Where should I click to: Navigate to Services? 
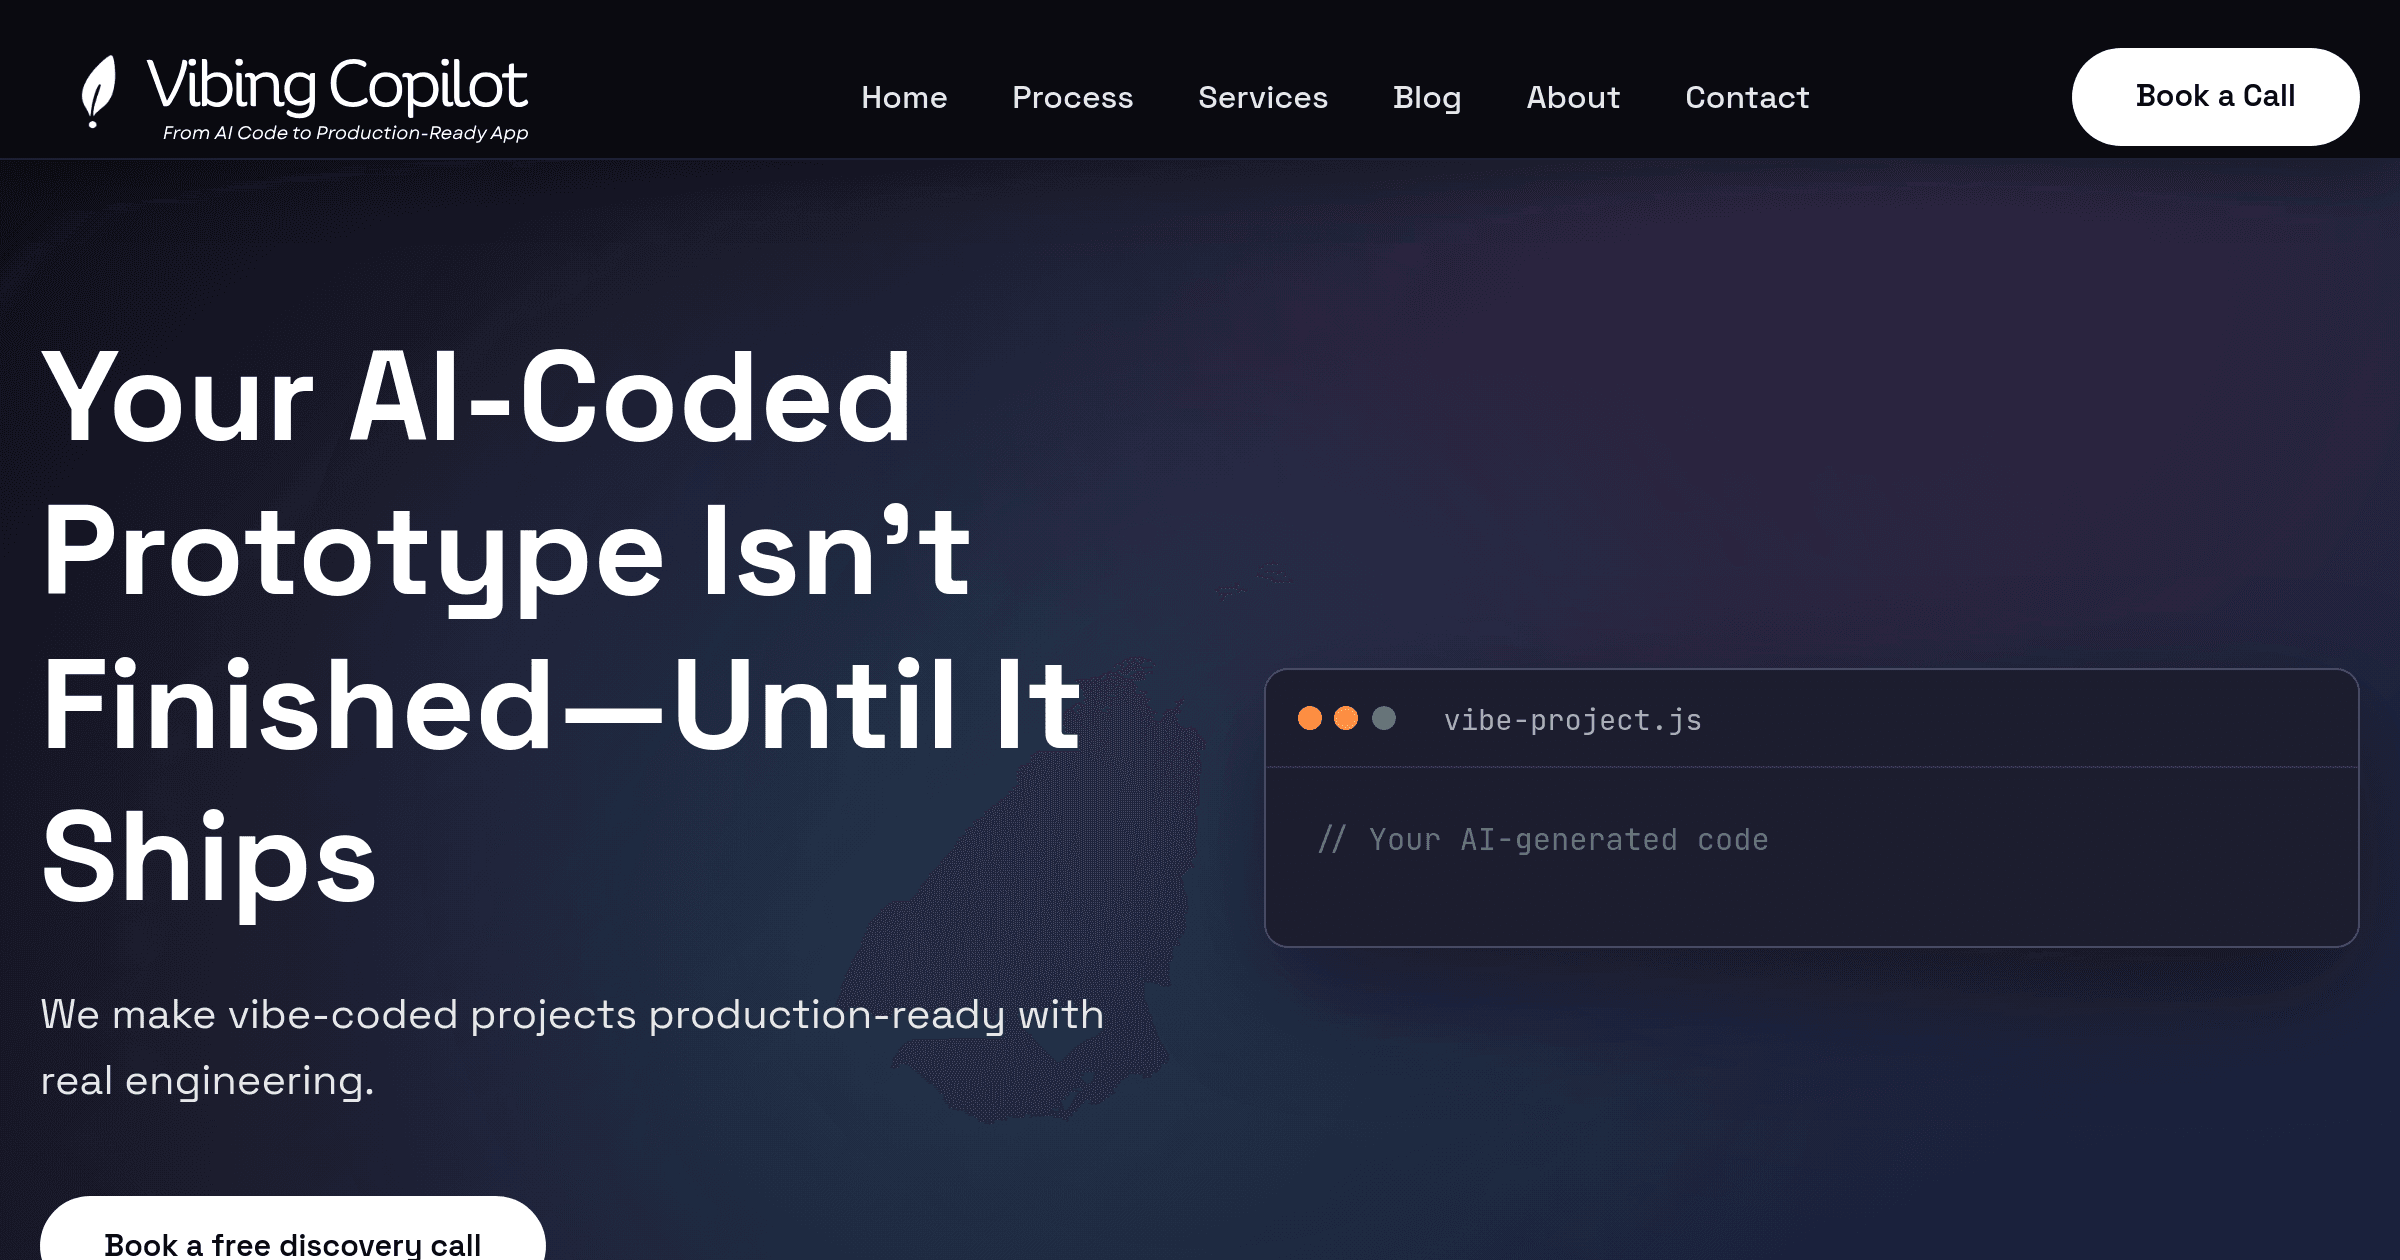1263,97
